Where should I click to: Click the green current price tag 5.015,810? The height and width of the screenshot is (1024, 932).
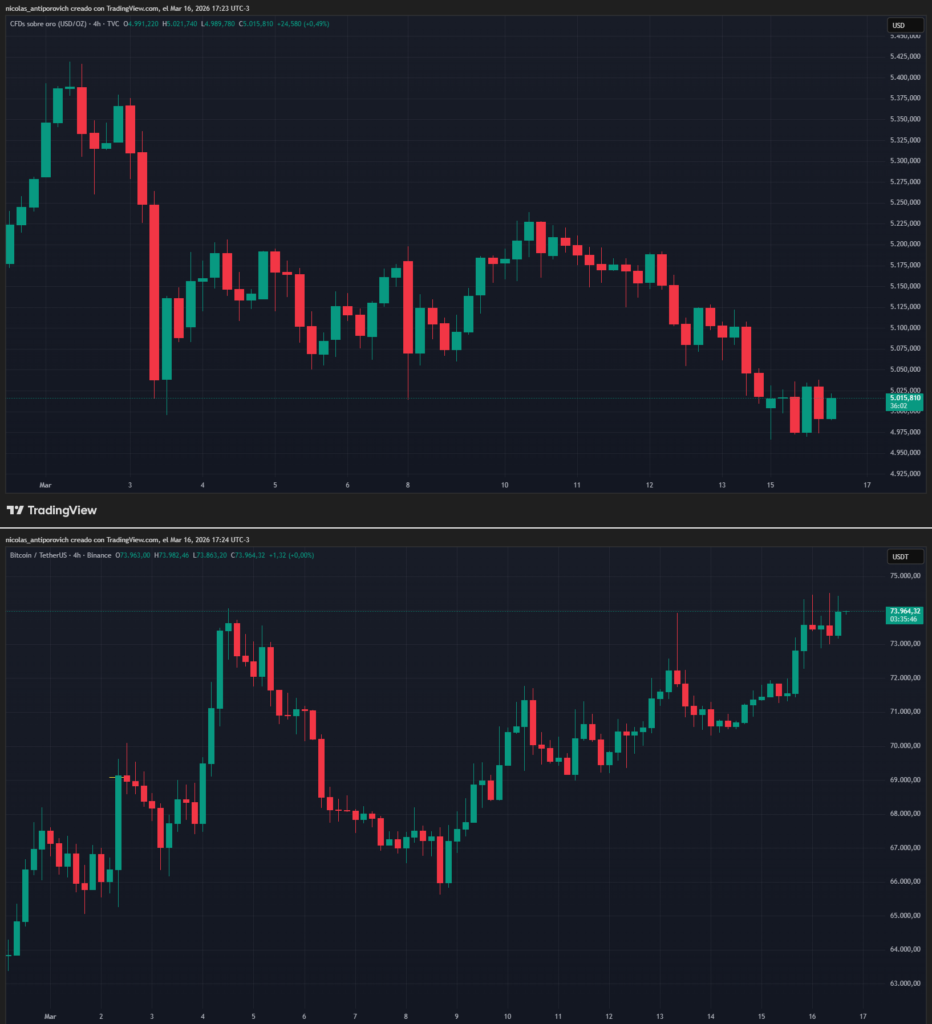903,396
